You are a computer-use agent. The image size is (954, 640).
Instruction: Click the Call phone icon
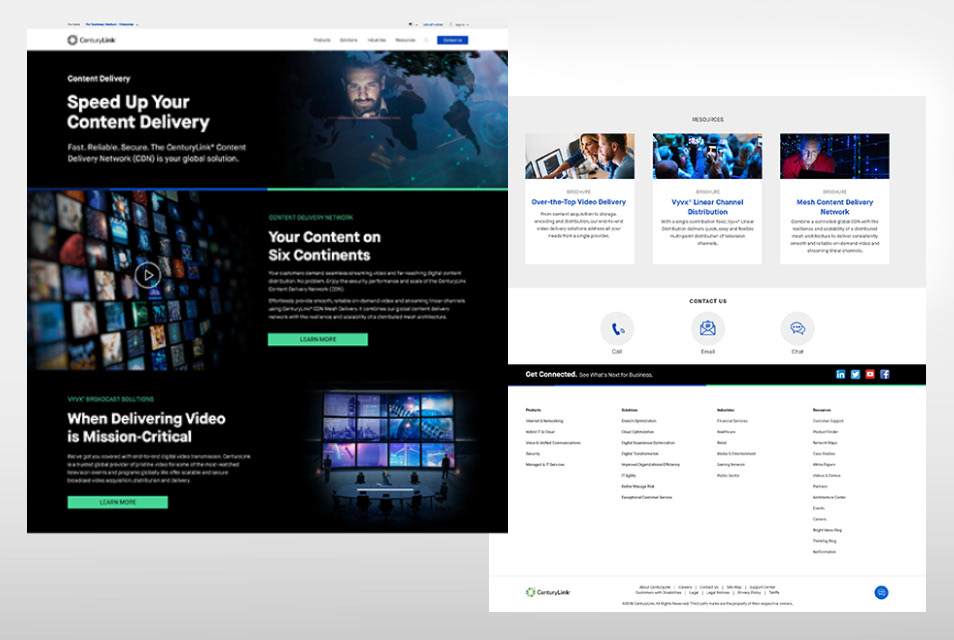coord(617,329)
